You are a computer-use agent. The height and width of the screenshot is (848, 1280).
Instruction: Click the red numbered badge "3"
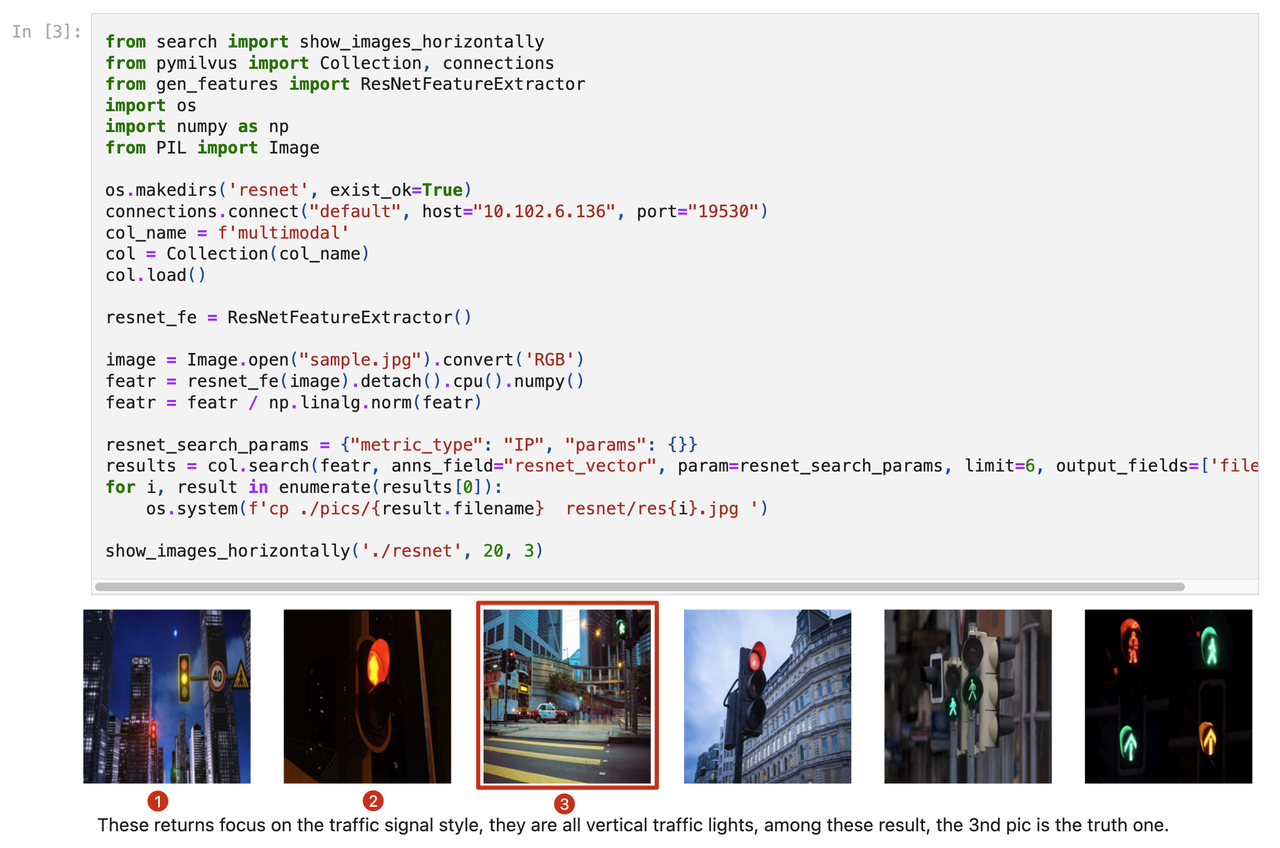click(563, 800)
